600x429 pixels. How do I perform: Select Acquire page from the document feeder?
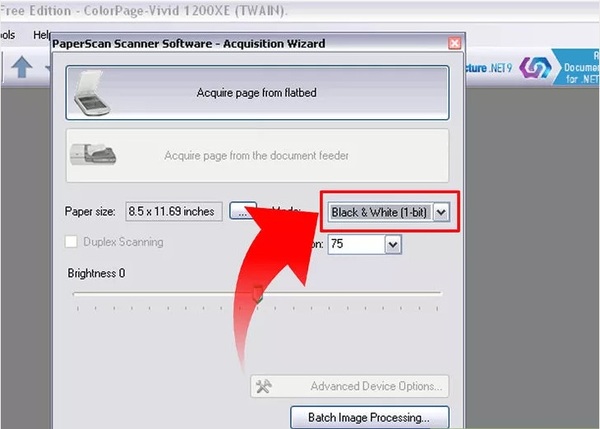pos(256,156)
